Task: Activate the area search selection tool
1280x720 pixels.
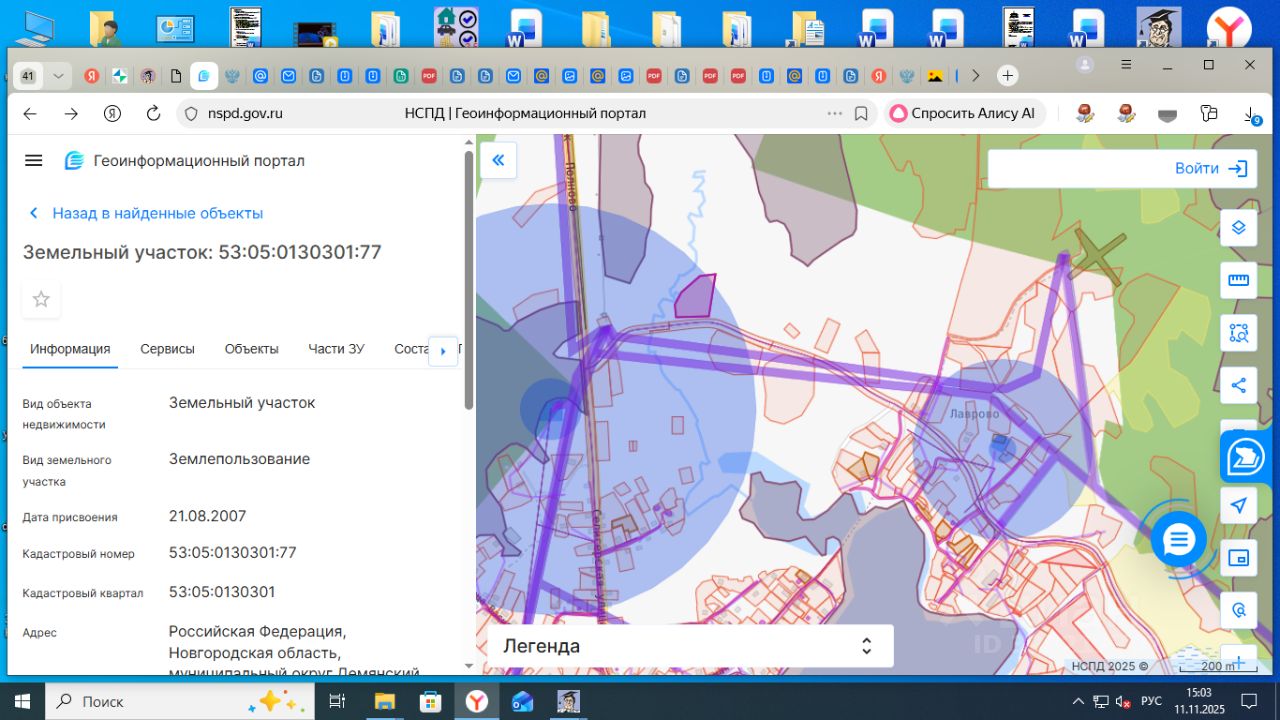Action: (1238, 333)
